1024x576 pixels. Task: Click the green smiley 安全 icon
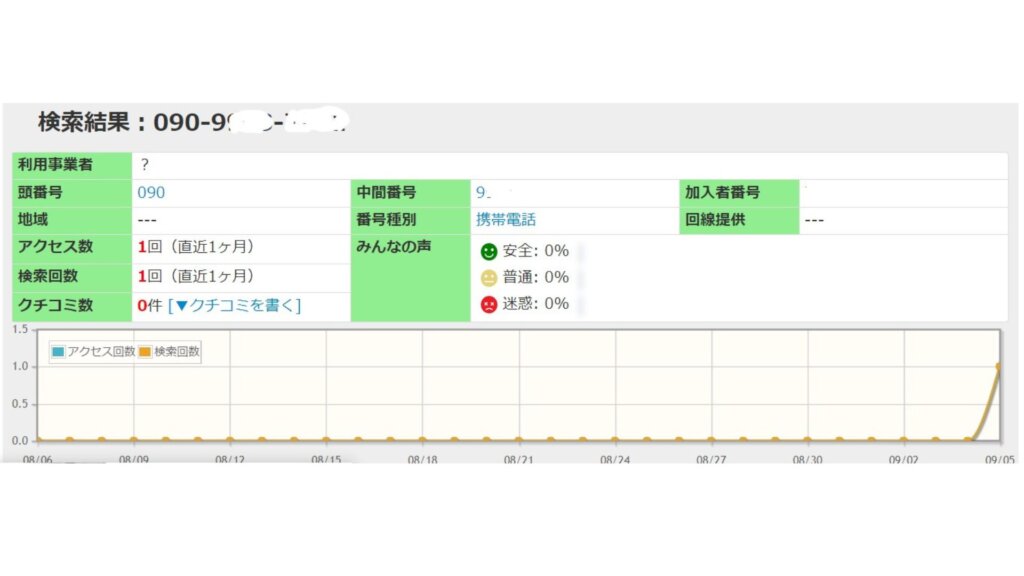(x=489, y=251)
